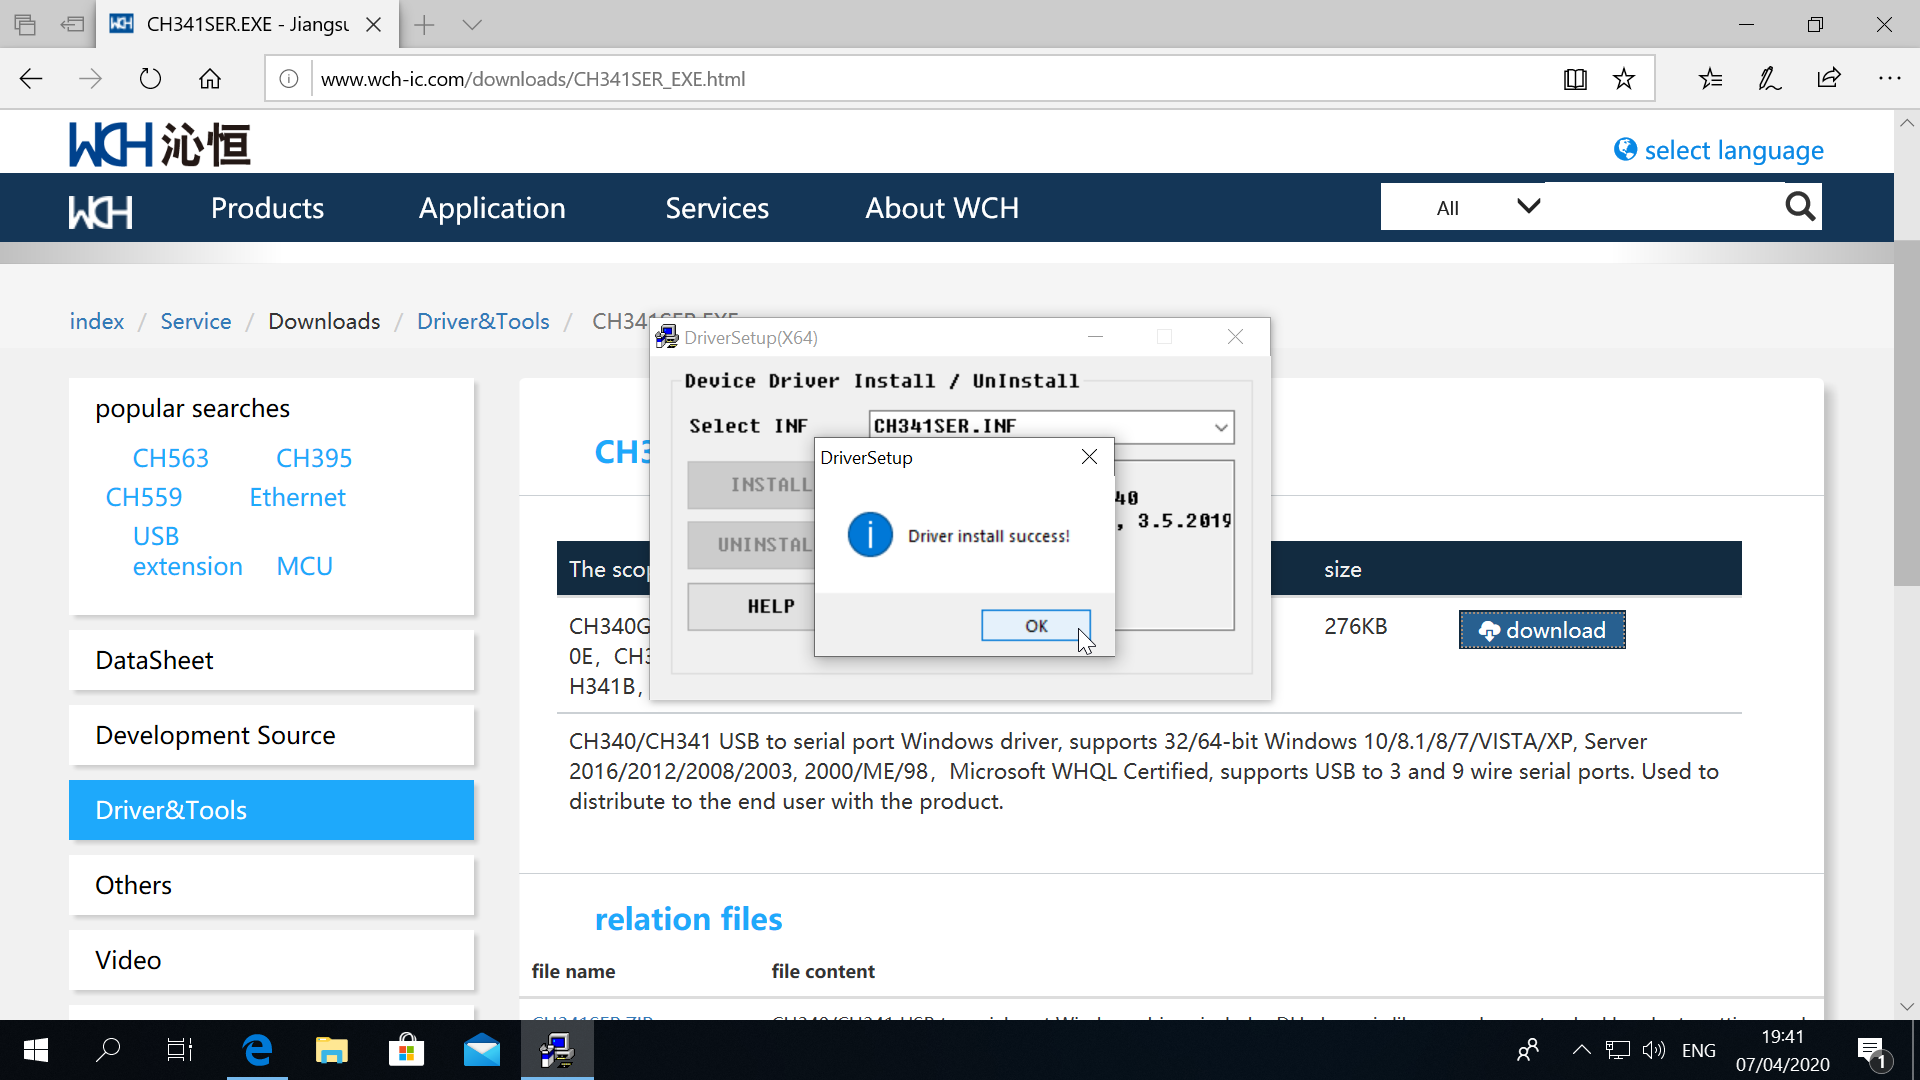Click popular search CH559
Viewport: 1920px width, 1080px height.
pyautogui.click(x=144, y=497)
